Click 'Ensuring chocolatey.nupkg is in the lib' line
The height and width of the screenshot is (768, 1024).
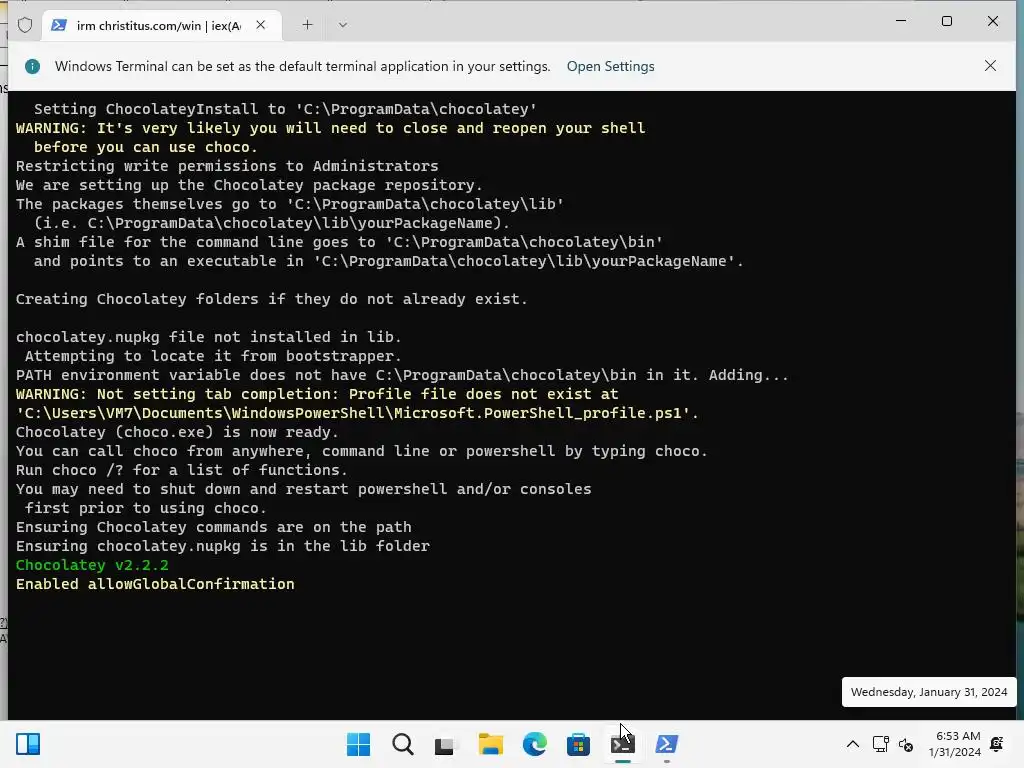point(223,546)
